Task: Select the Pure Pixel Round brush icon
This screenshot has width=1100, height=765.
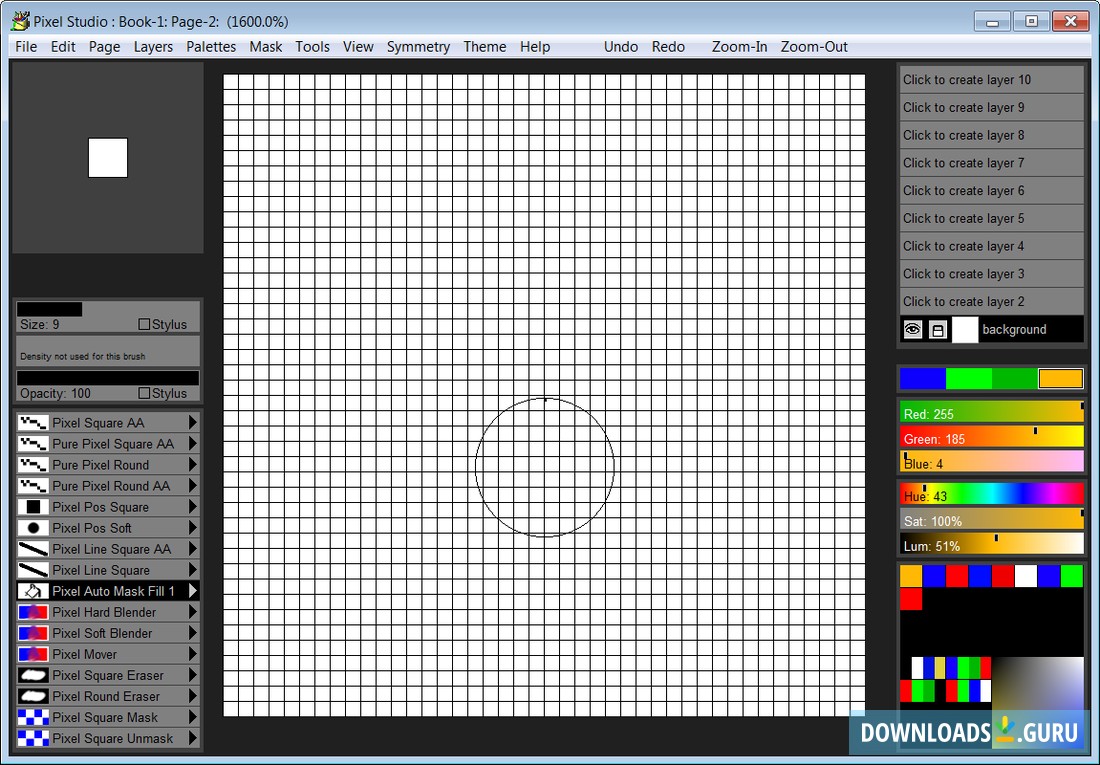Action: 33,465
